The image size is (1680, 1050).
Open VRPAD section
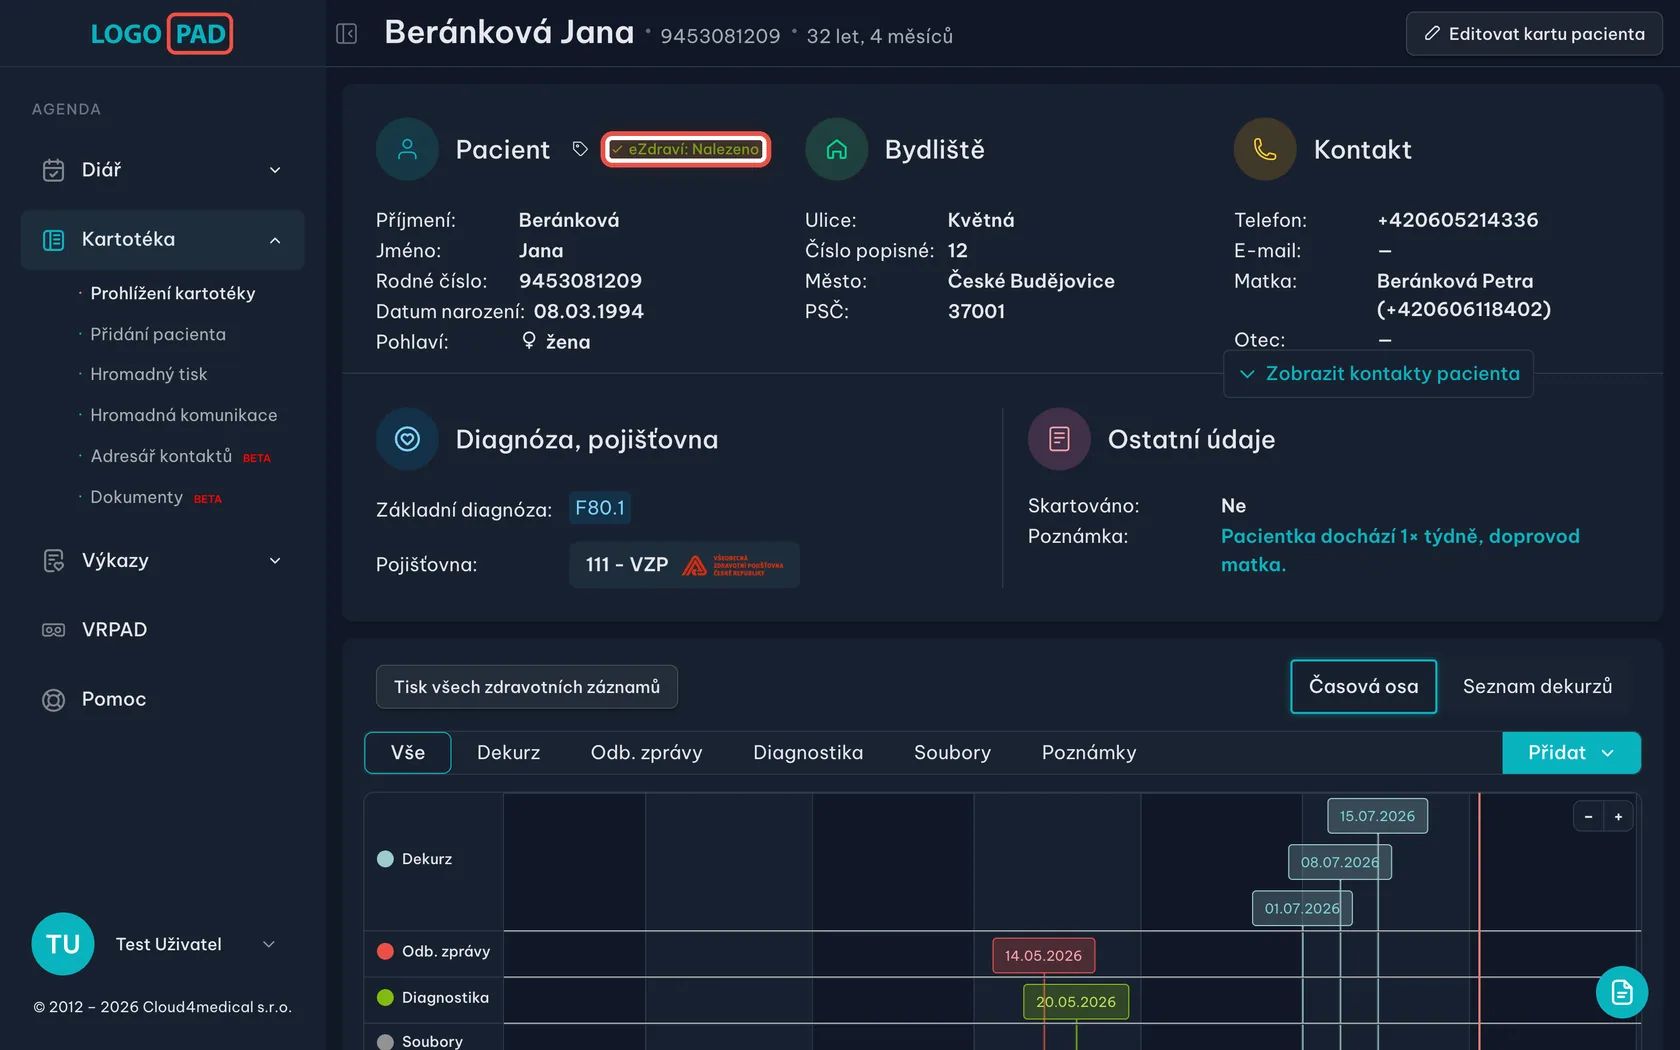[114, 630]
